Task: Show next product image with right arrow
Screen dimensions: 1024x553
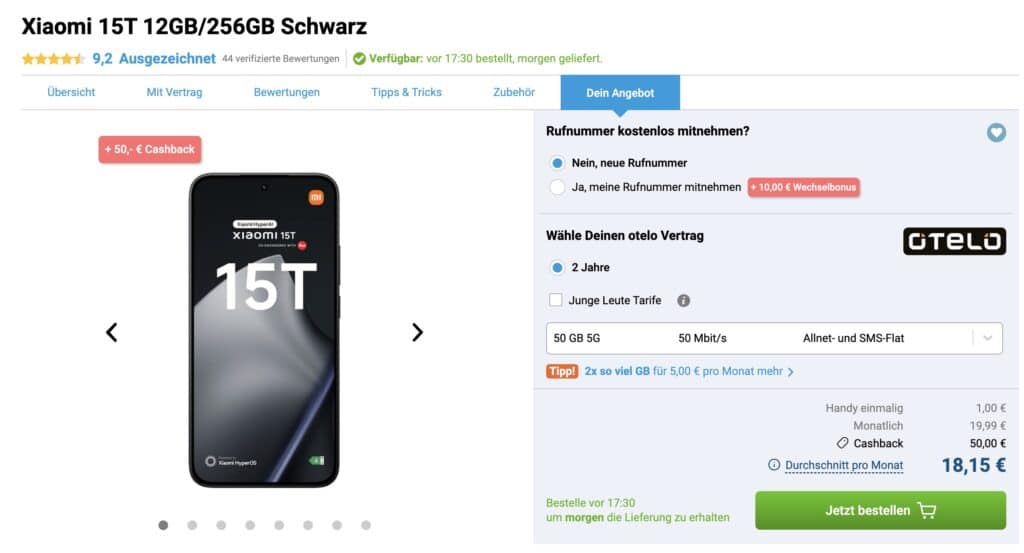Action: click(x=417, y=332)
